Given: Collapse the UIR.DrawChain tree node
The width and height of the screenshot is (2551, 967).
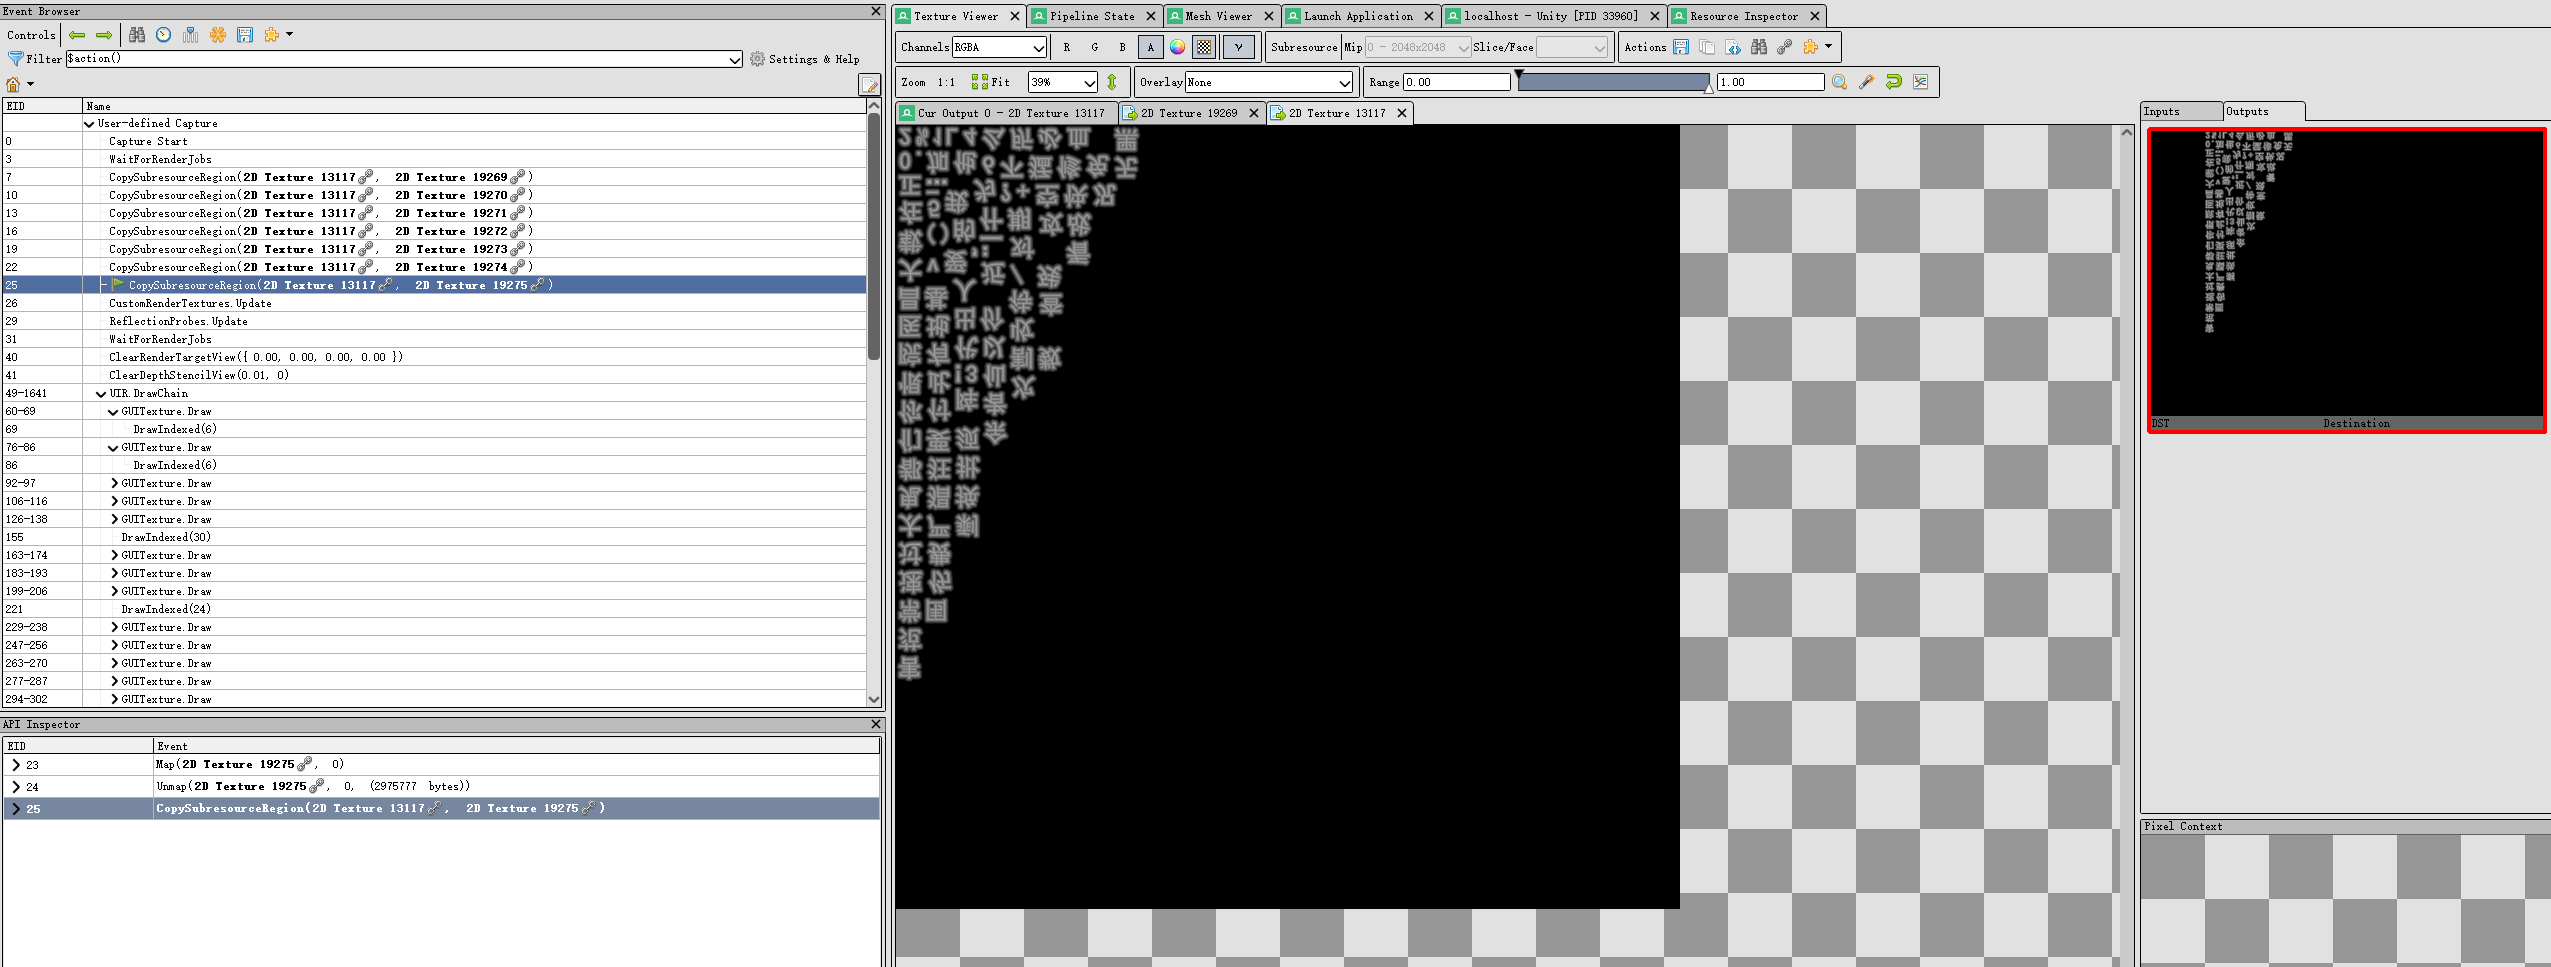Looking at the screenshot, I should (x=101, y=394).
